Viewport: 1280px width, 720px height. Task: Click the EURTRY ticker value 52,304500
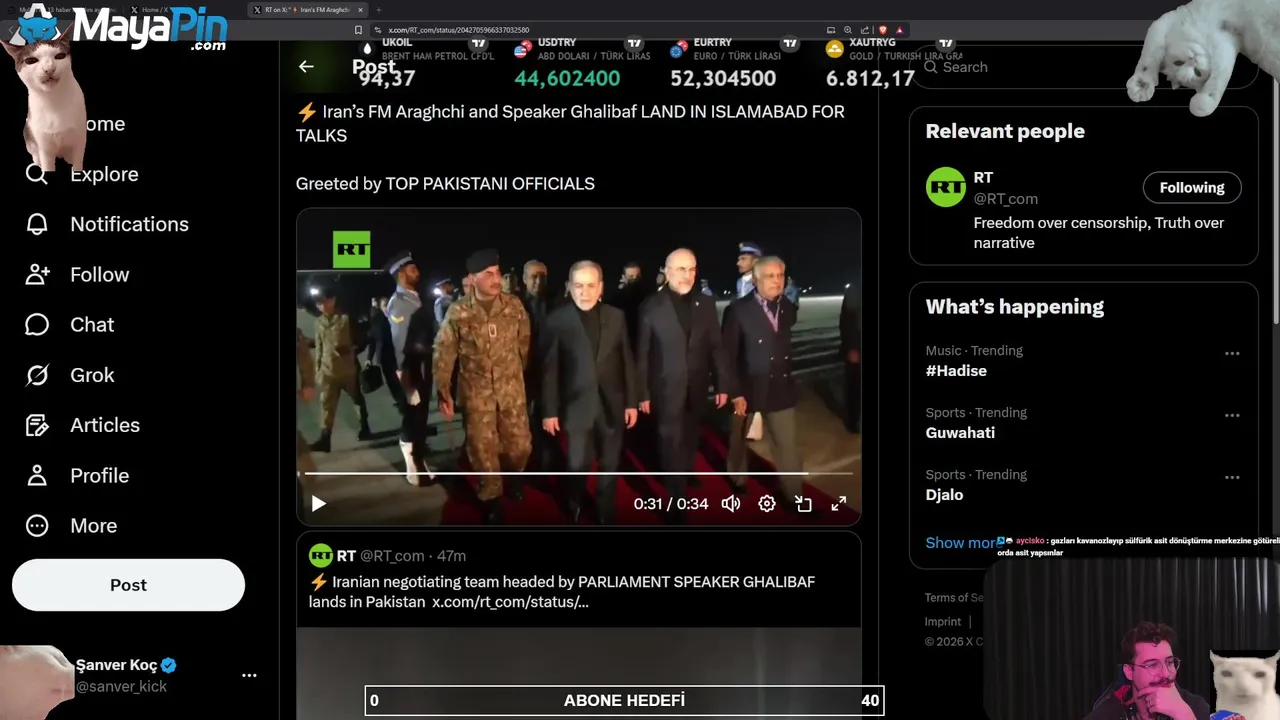723,78
